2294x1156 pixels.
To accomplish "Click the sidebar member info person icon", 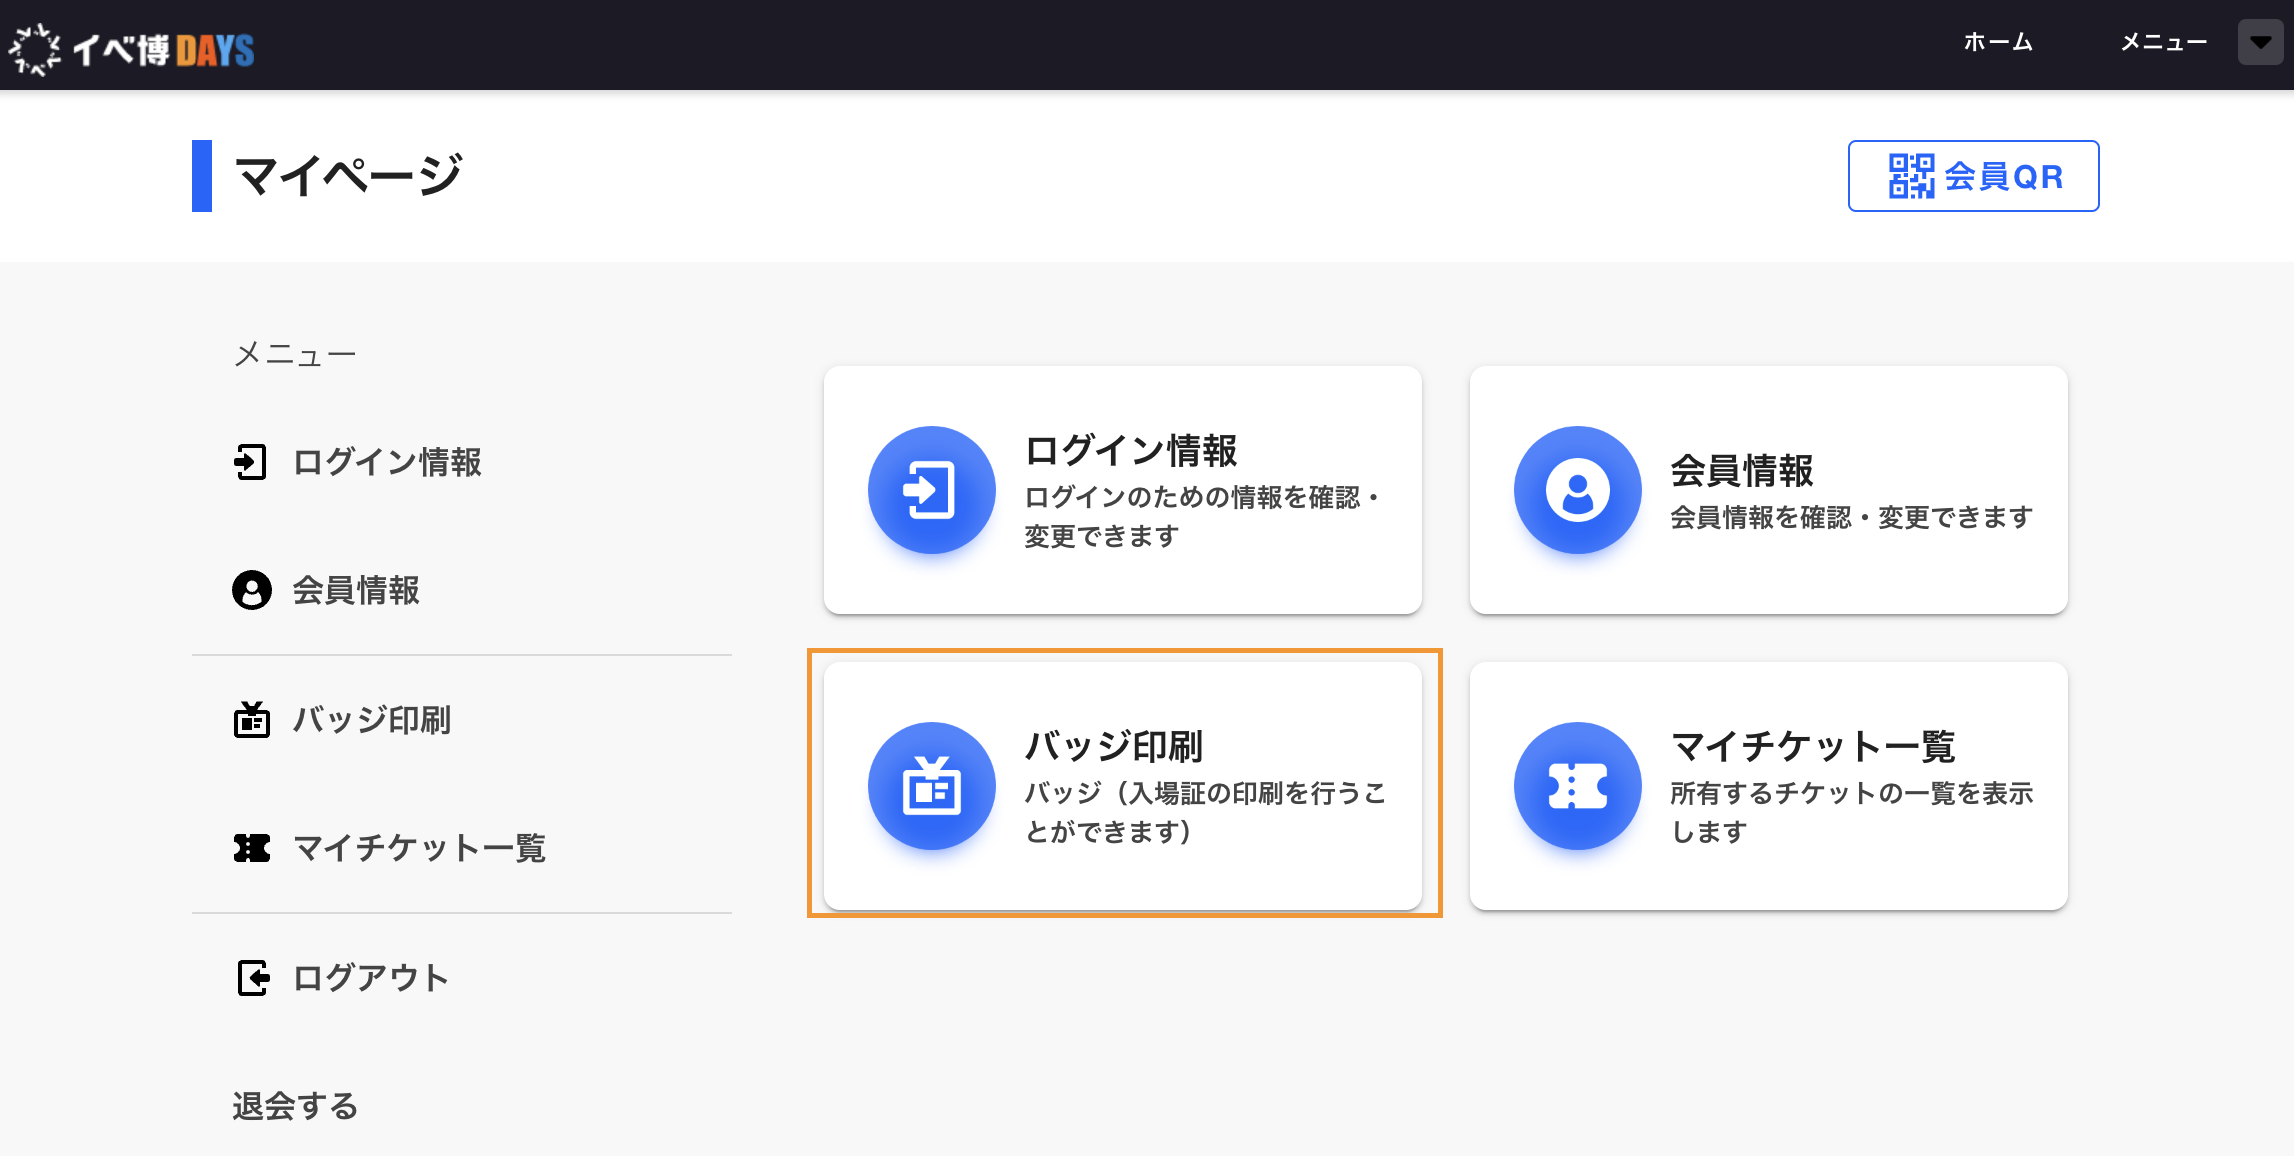I will (252, 590).
